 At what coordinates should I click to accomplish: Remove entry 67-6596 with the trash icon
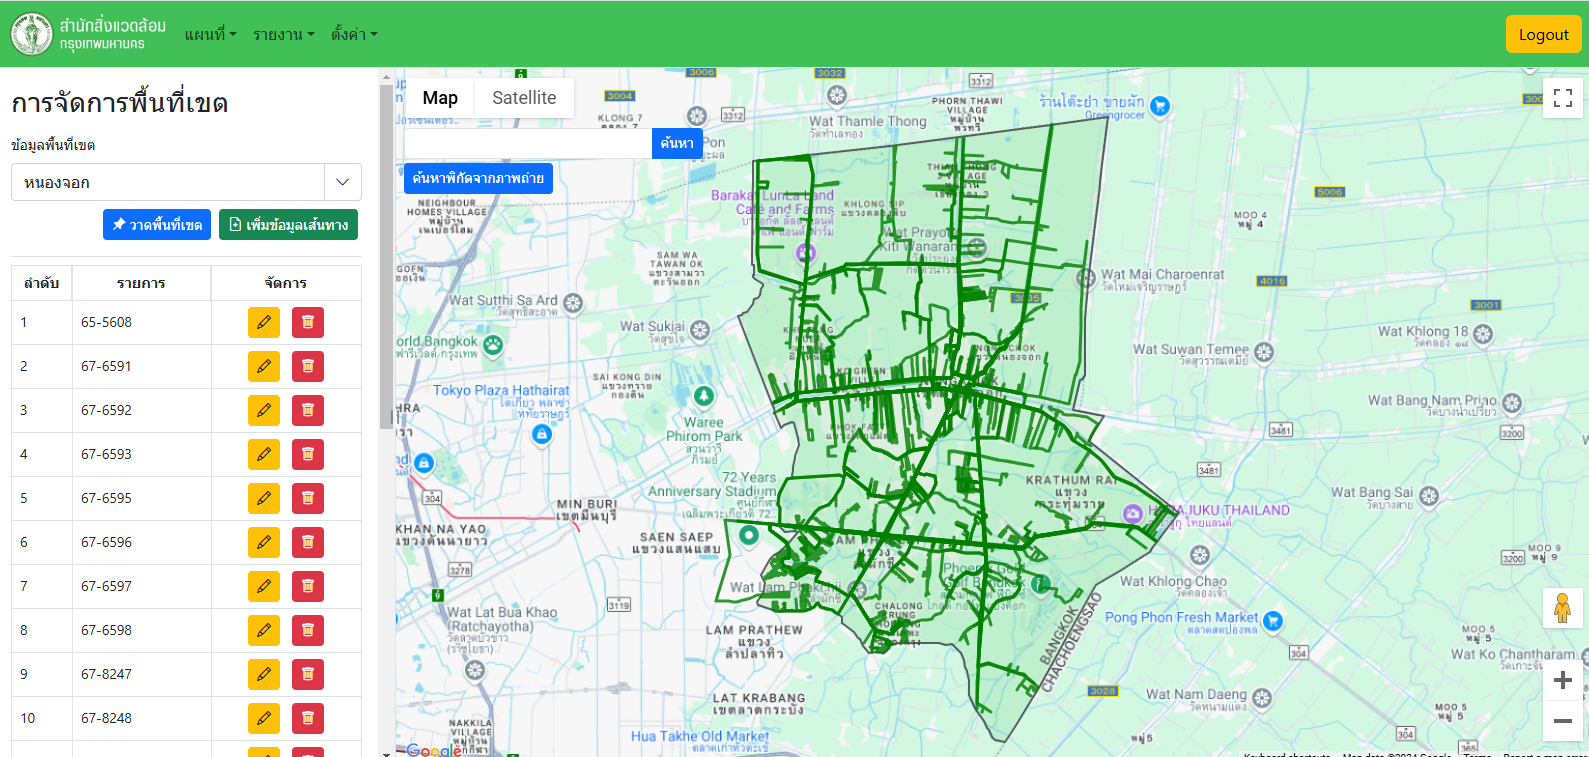coord(308,542)
